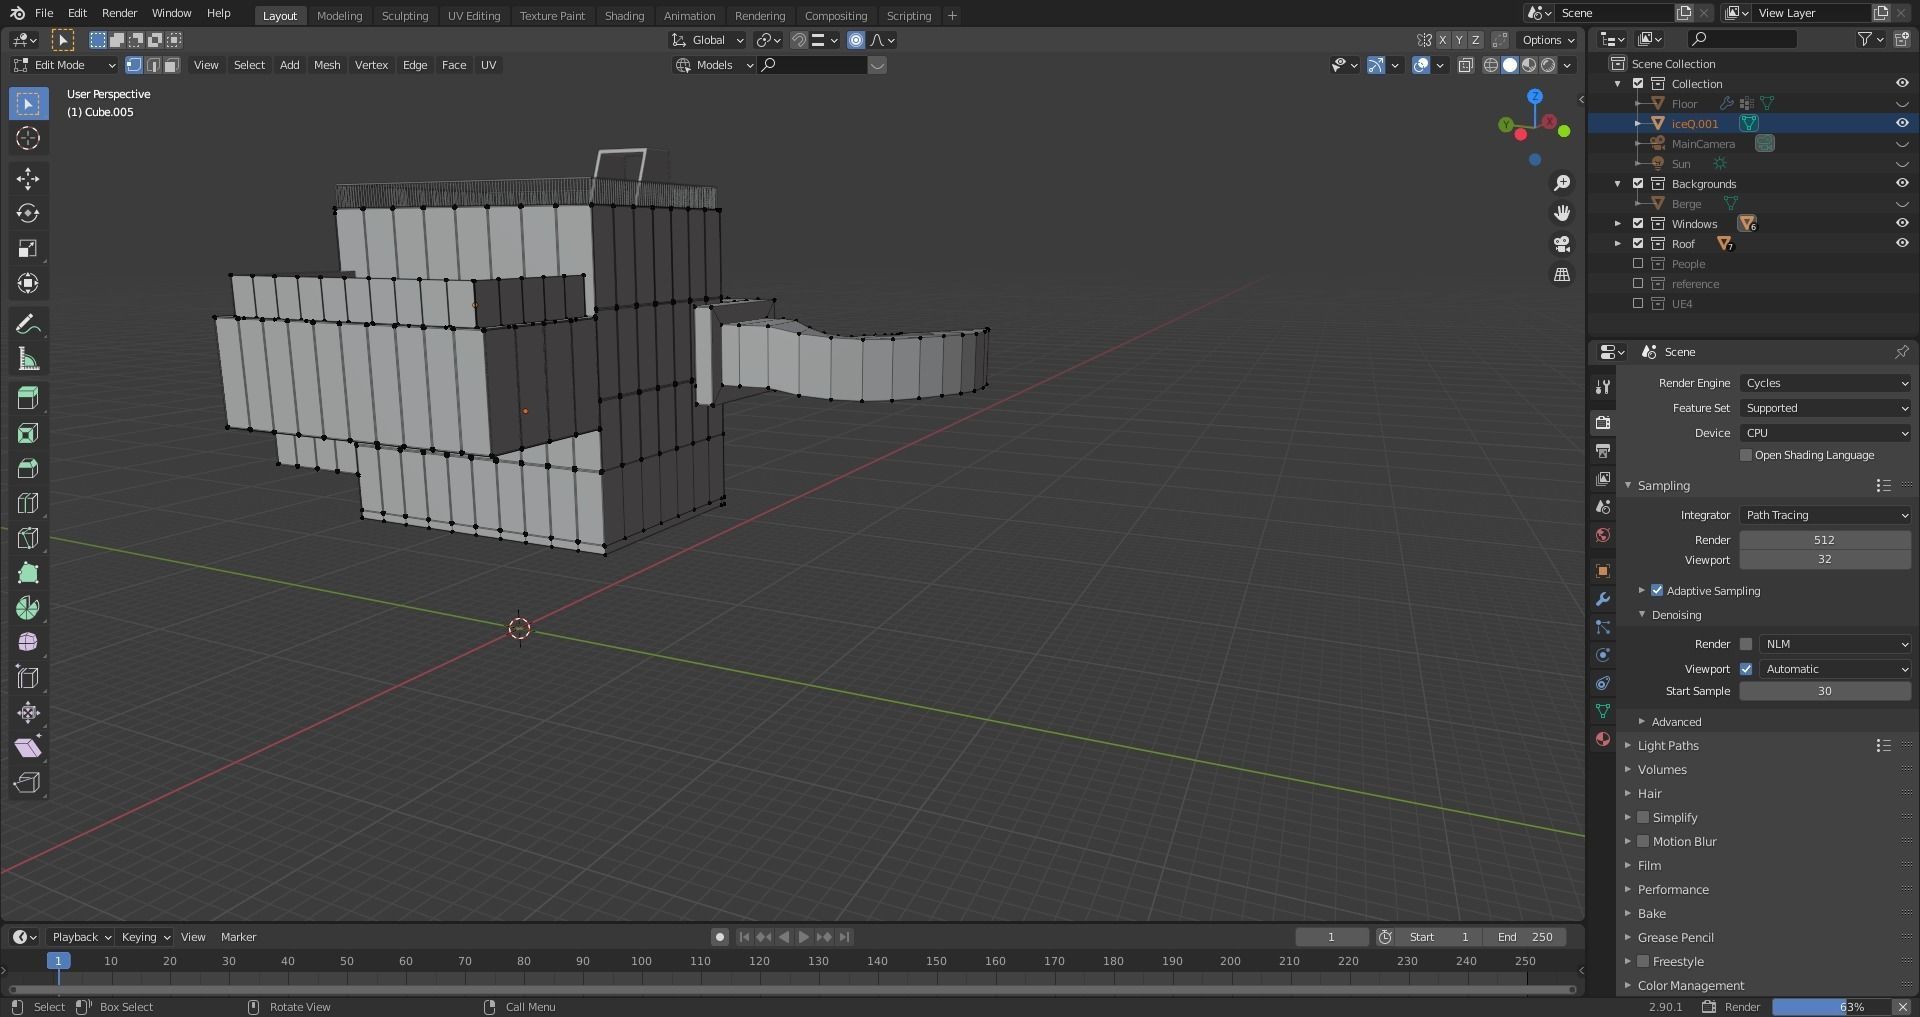The height and width of the screenshot is (1017, 1920).
Task: Switch to vertex select mode
Action: click(x=134, y=65)
